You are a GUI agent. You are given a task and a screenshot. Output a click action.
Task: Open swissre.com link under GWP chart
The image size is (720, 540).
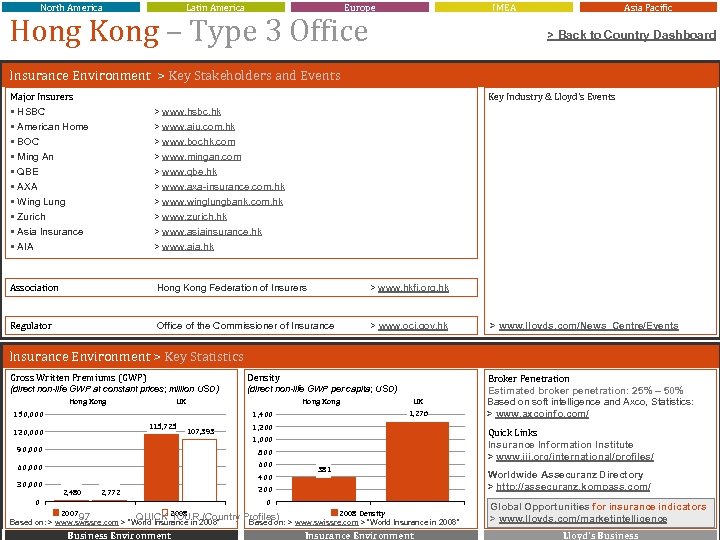[86, 523]
